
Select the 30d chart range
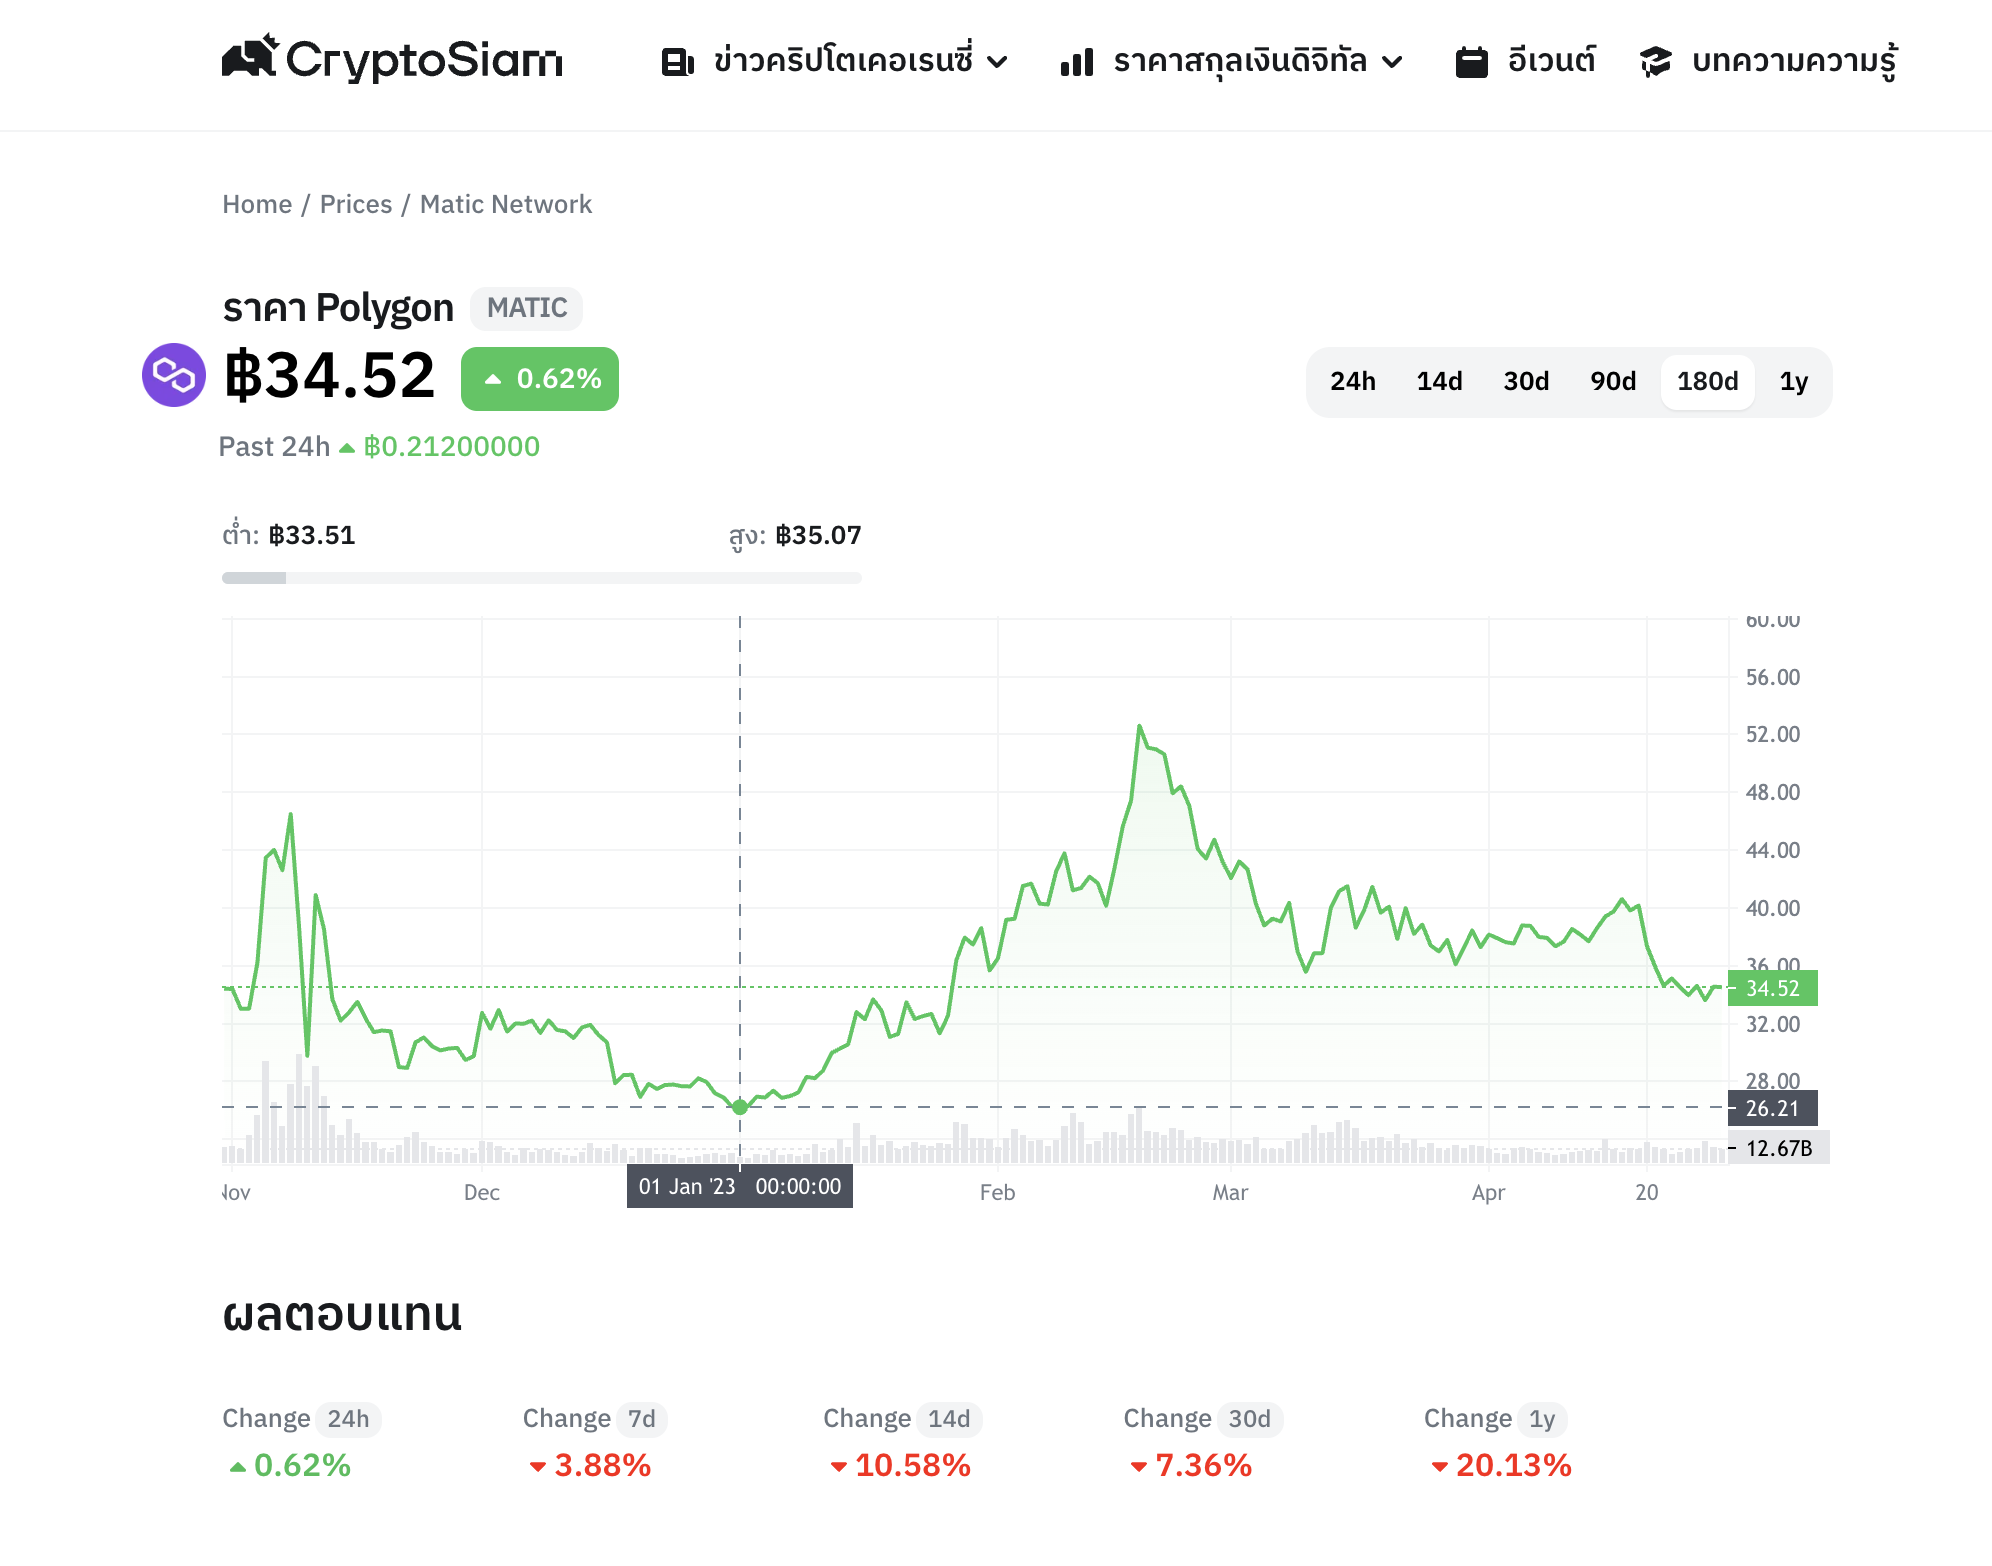[x=1527, y=382]
